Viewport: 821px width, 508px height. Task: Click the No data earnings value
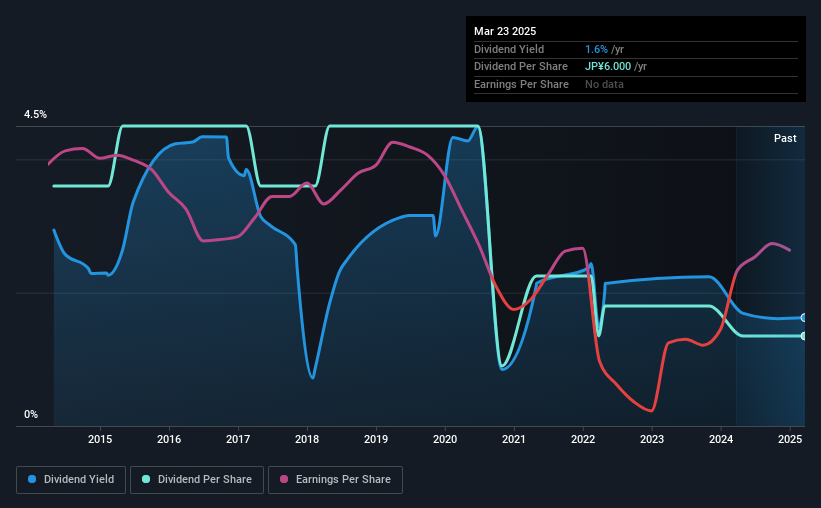[x=604, y=84]
